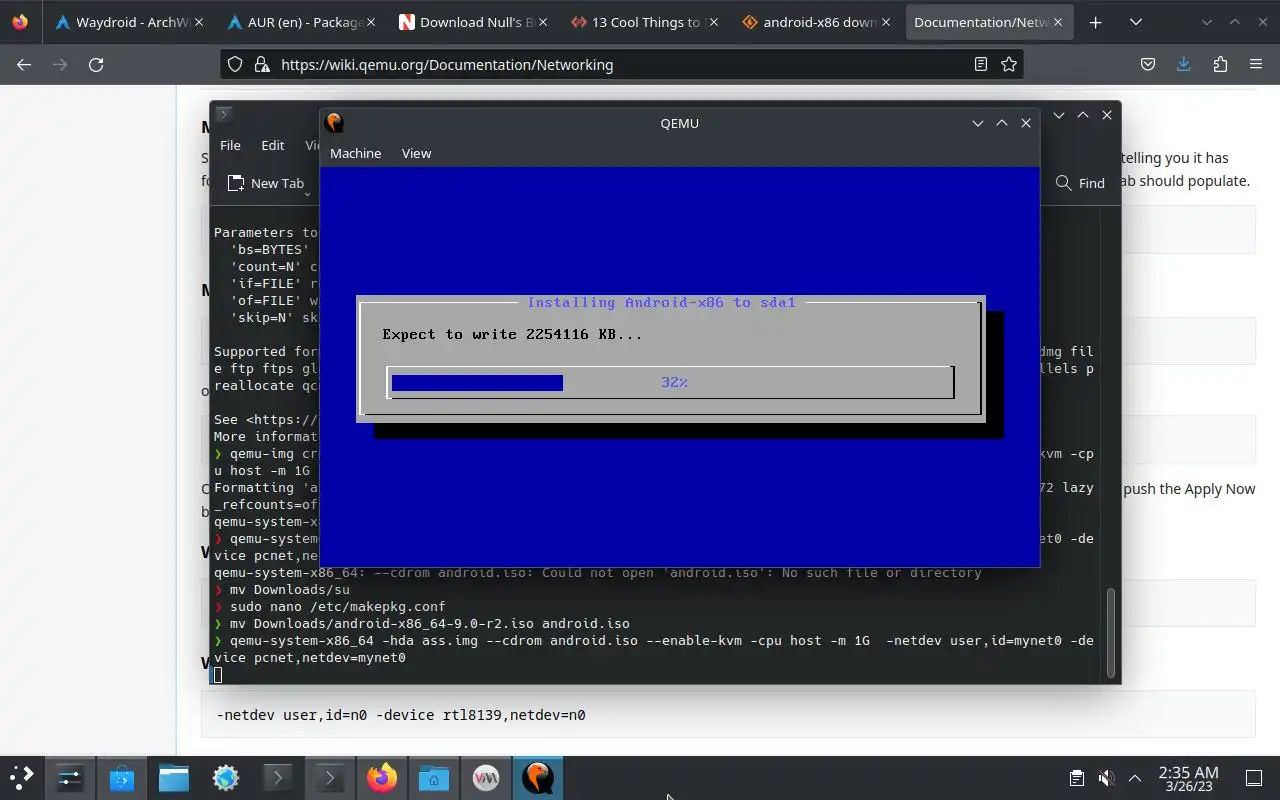1280x800 pixels.
Task: Close the android-x86 download tab
Action: [885, 22]
